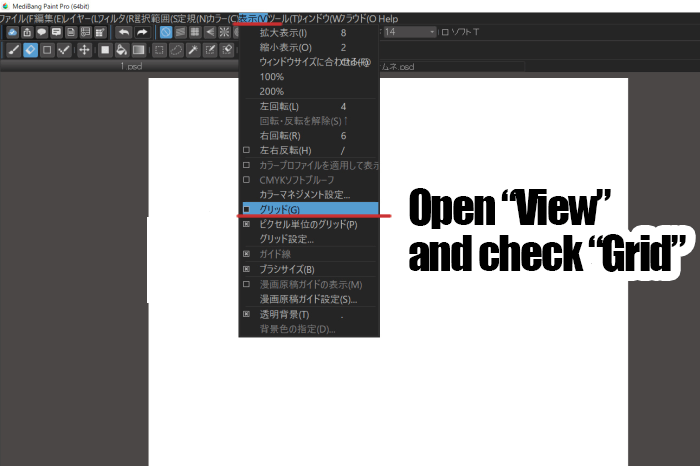700x466 pixels.
Task: Open グリッド設定... grid settings
Action: coord(309,239)
